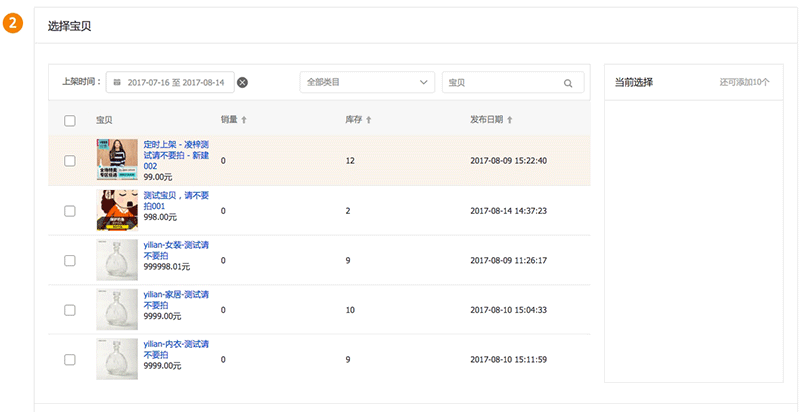Open the 全部类目 category dropdown
Screen dimensions: 800x412
(x=367, y=83)
